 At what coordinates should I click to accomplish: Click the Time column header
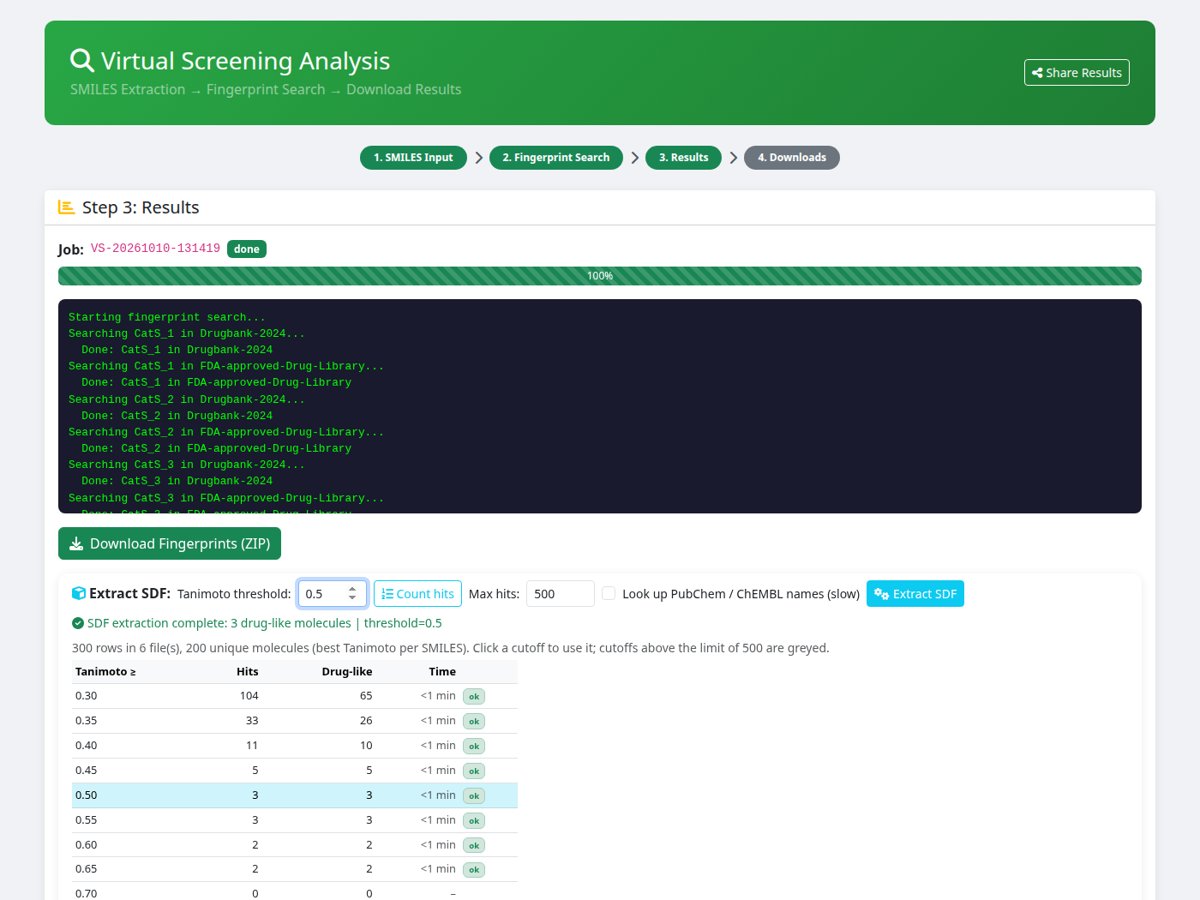tap(442, 672)
